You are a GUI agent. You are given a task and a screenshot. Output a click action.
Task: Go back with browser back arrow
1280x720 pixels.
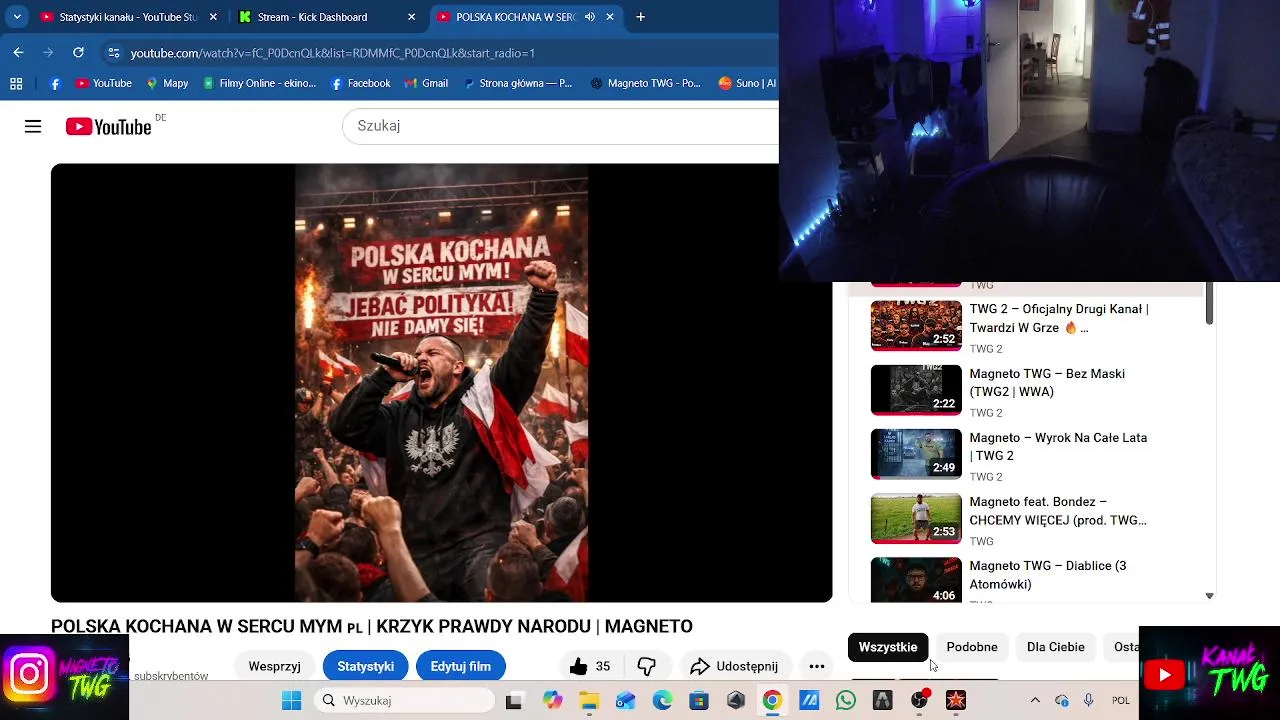18,52
